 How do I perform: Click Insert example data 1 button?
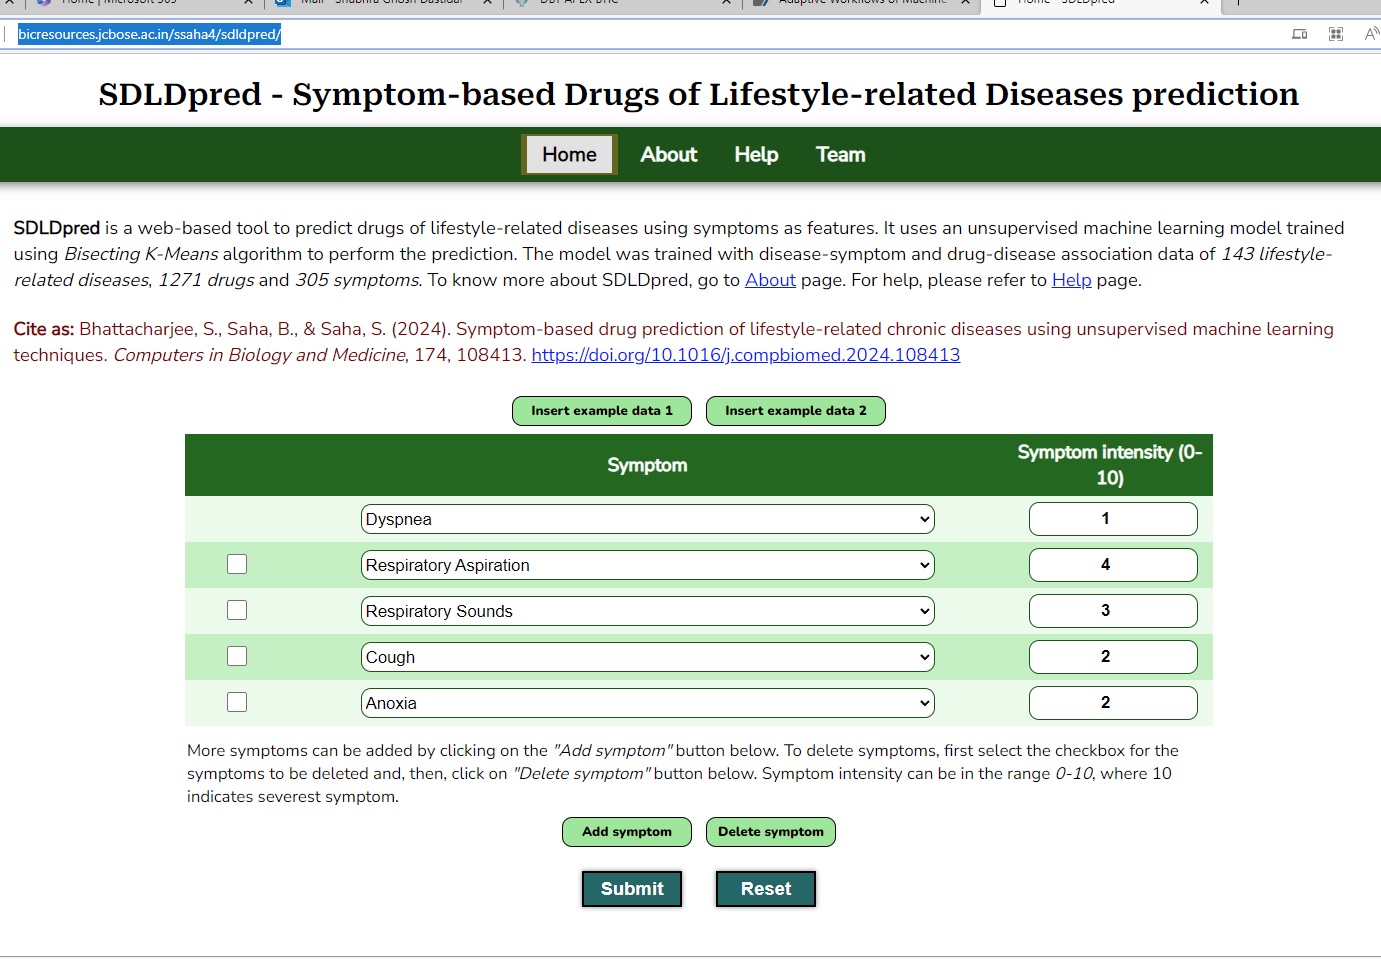point(602,411)
